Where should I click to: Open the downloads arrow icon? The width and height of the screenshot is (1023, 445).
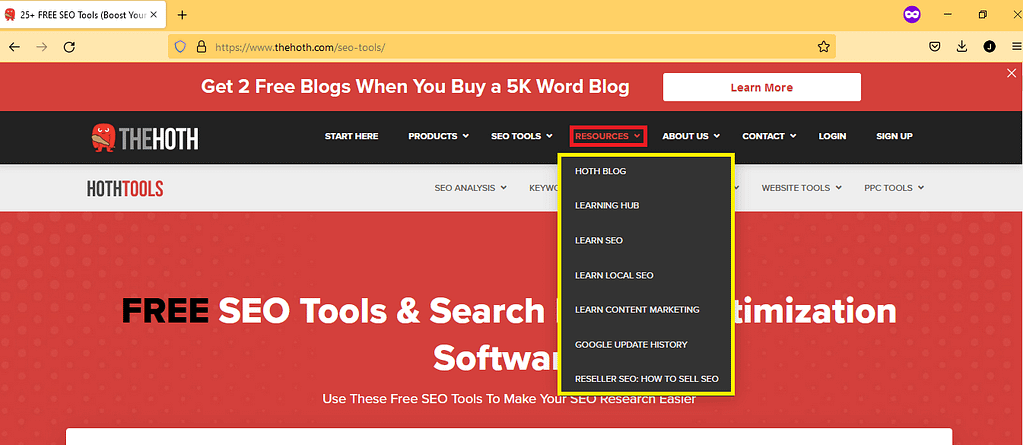[x=962, y=47]
